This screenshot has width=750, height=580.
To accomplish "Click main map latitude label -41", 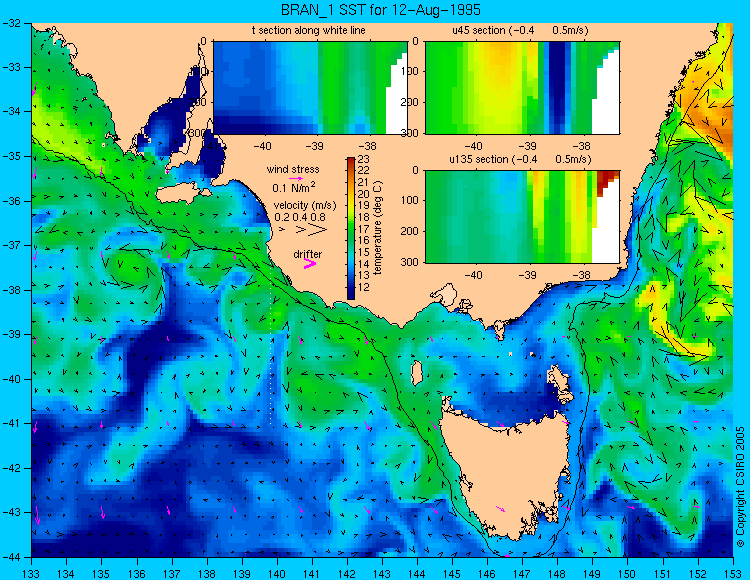I will coord(11,424).
